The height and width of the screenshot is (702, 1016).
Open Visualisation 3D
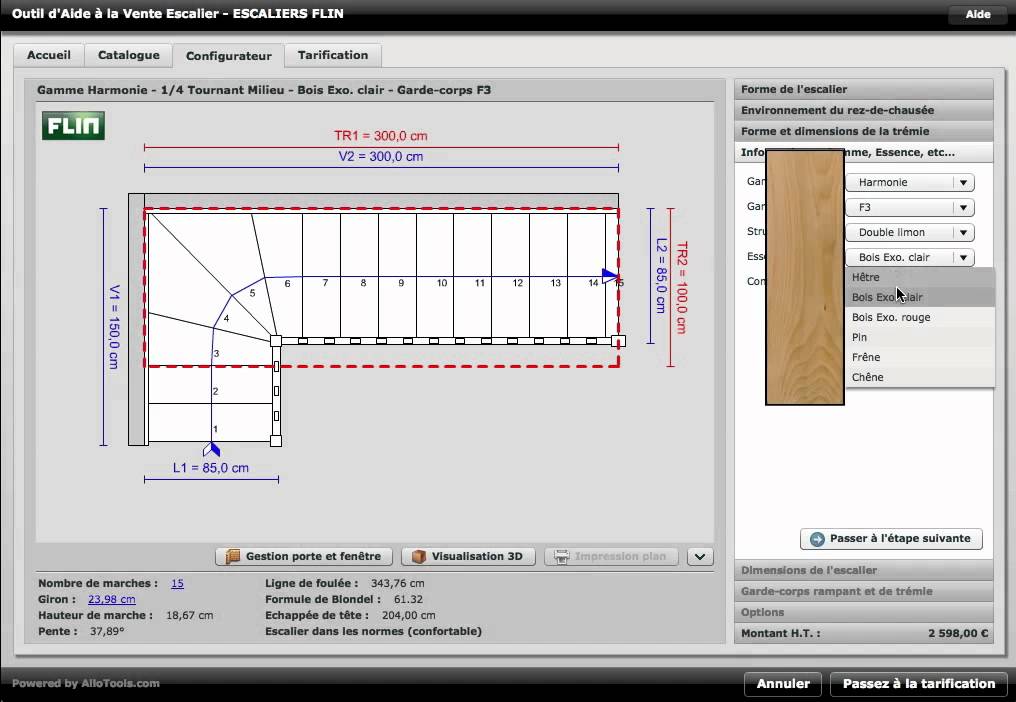[x=468, y=556]
